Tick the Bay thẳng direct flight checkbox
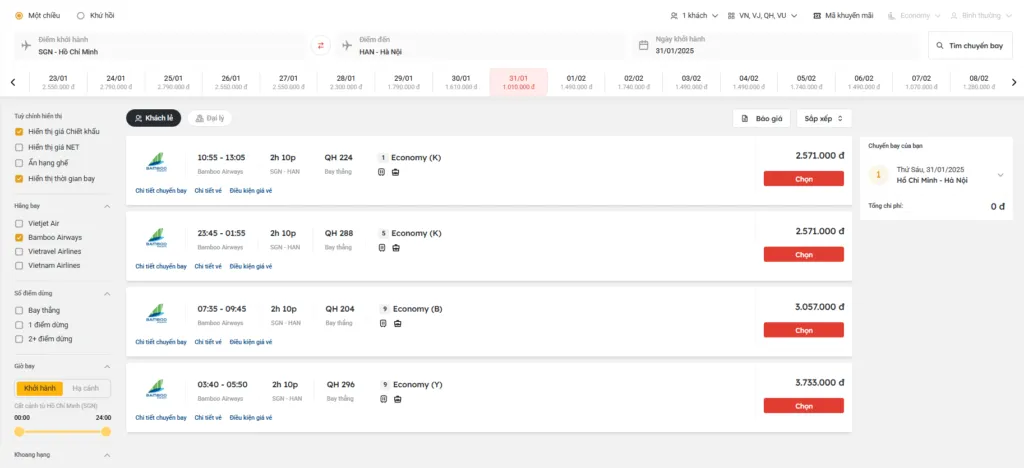The image size is (1024, 468). point(19,311)
